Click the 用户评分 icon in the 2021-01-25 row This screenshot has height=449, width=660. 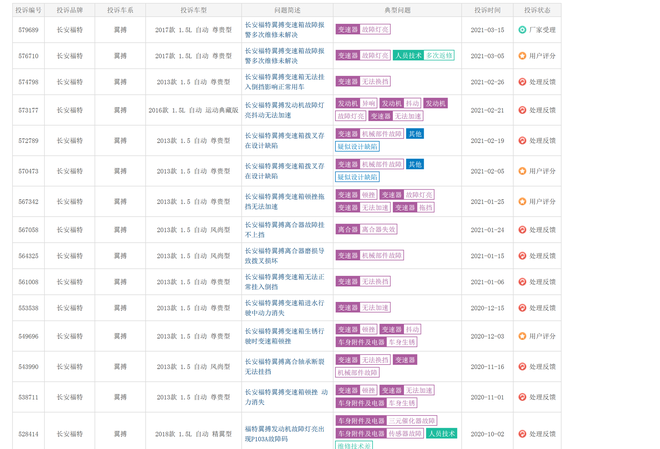[x=522, y=202]
